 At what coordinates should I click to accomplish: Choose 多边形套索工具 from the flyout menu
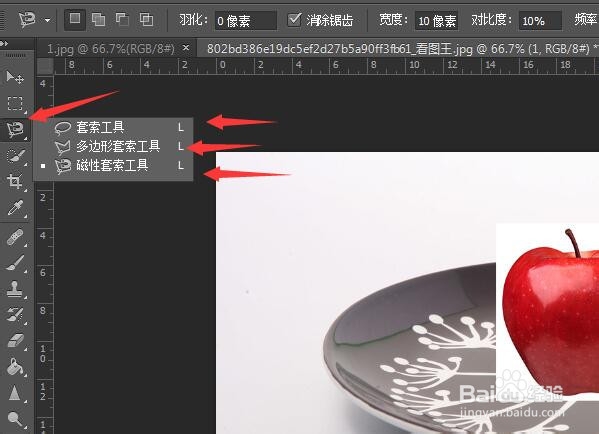[x=113, y=146]
